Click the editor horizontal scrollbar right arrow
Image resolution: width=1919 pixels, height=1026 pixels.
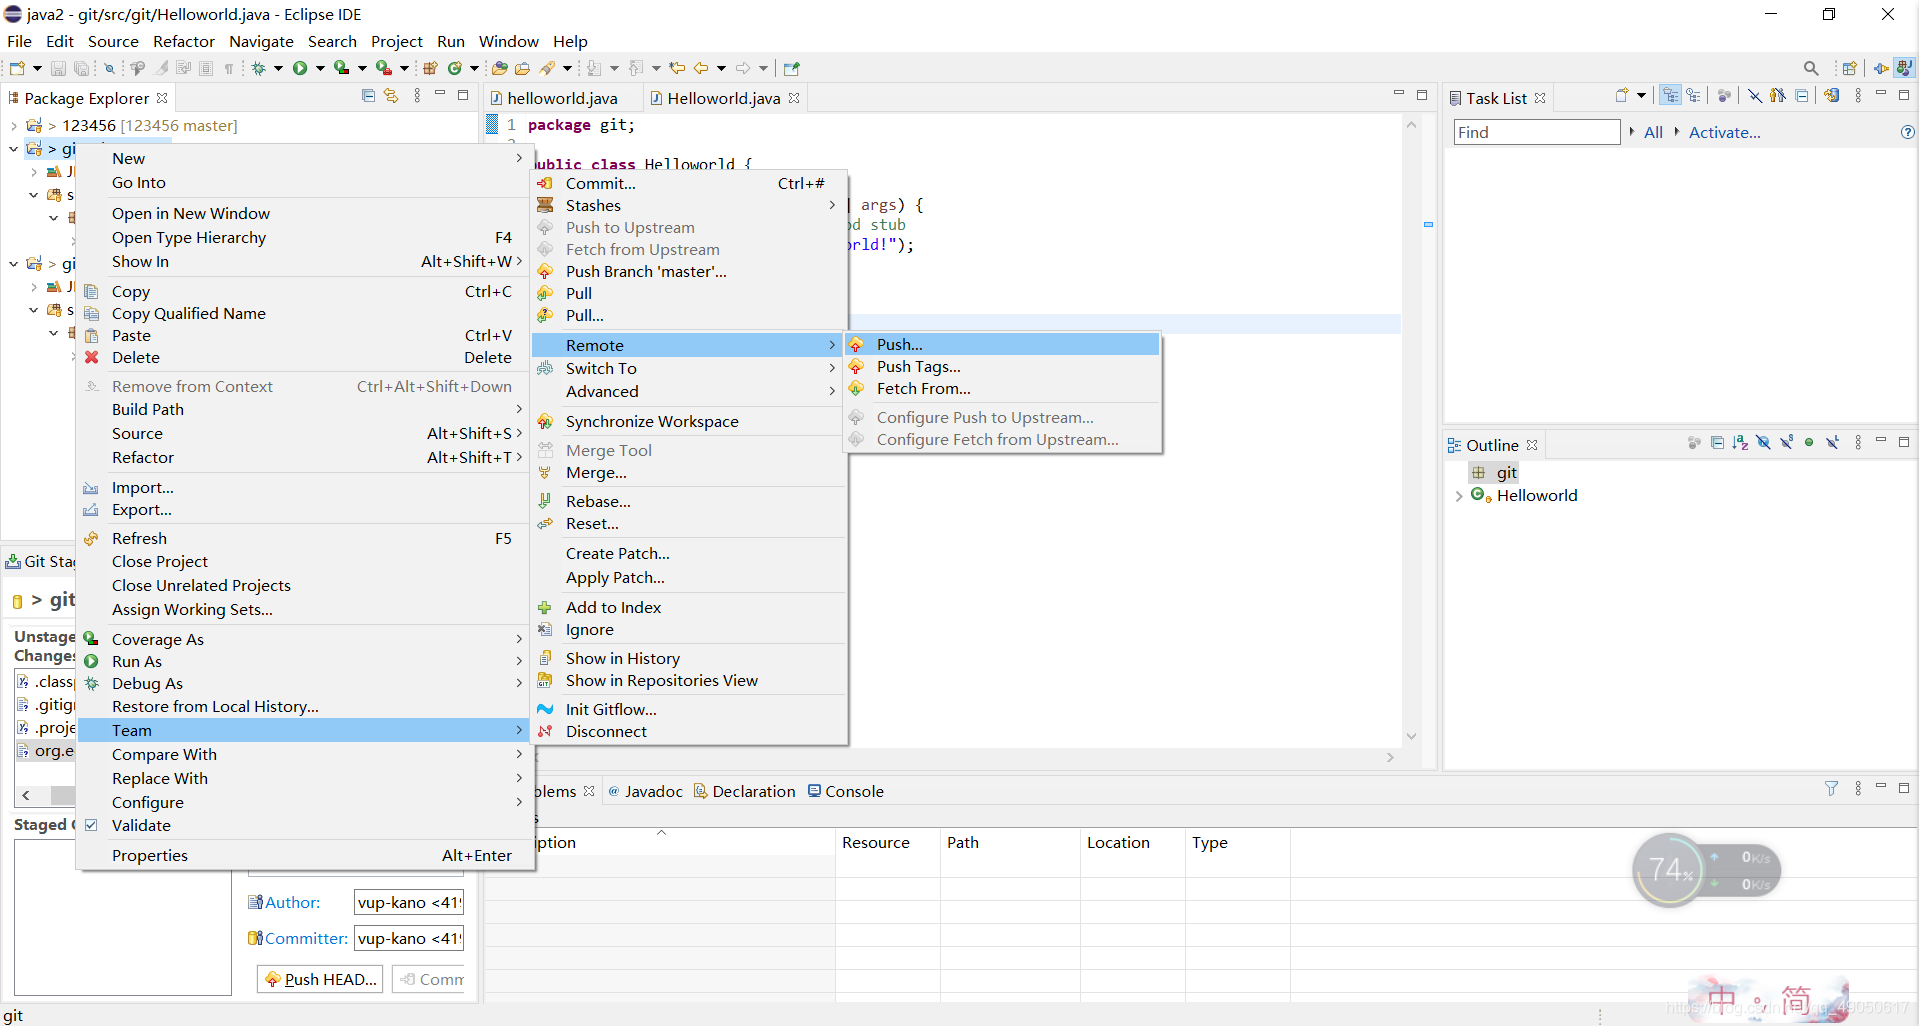tap(1390, 757)
